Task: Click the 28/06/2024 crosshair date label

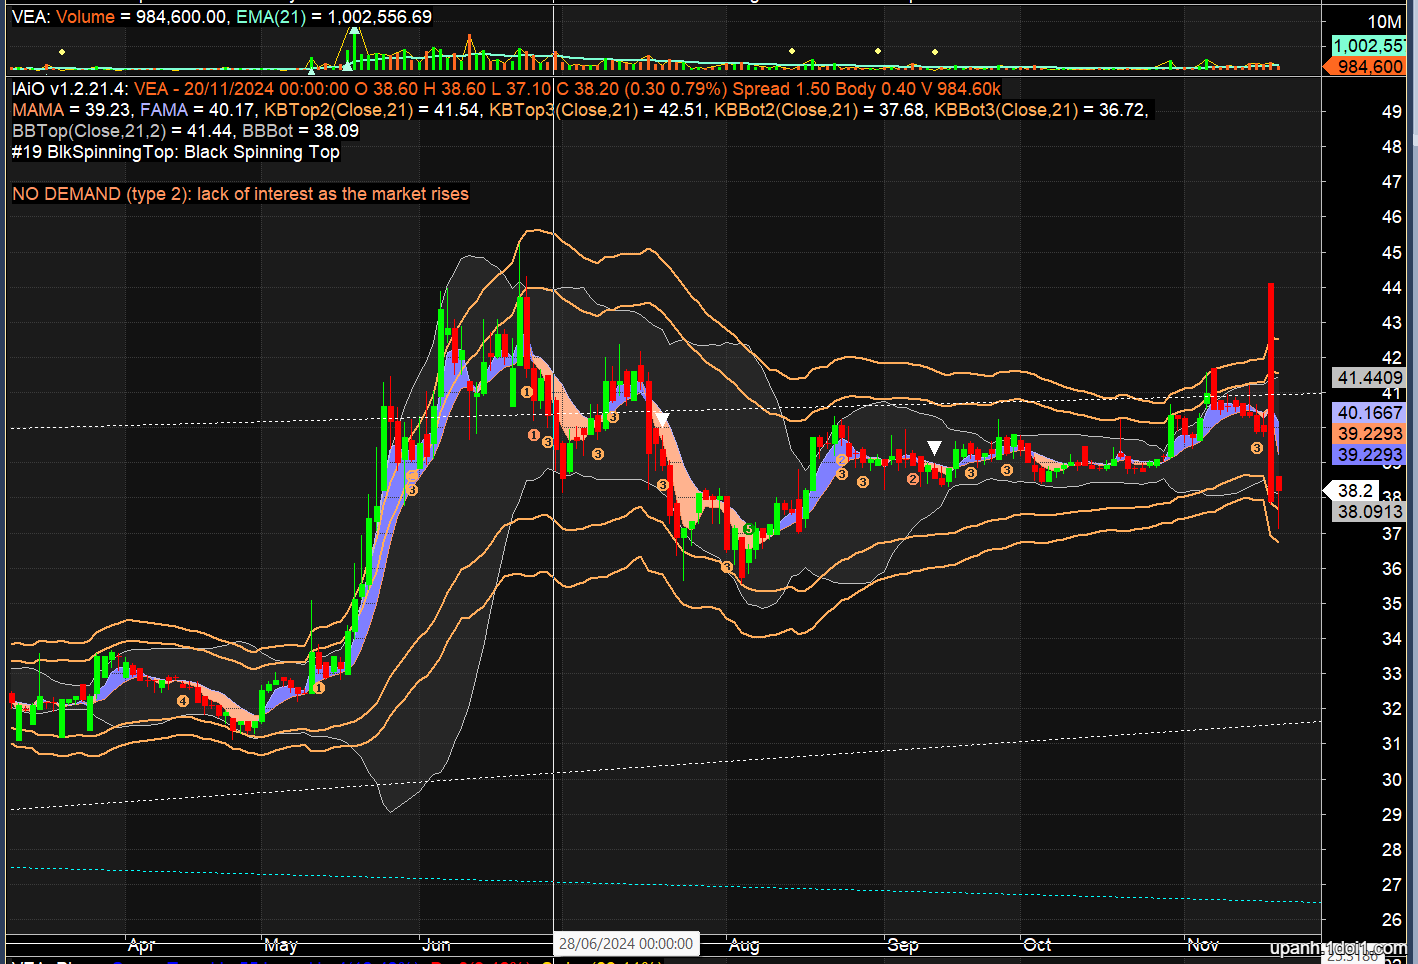Action: point(626,944)
